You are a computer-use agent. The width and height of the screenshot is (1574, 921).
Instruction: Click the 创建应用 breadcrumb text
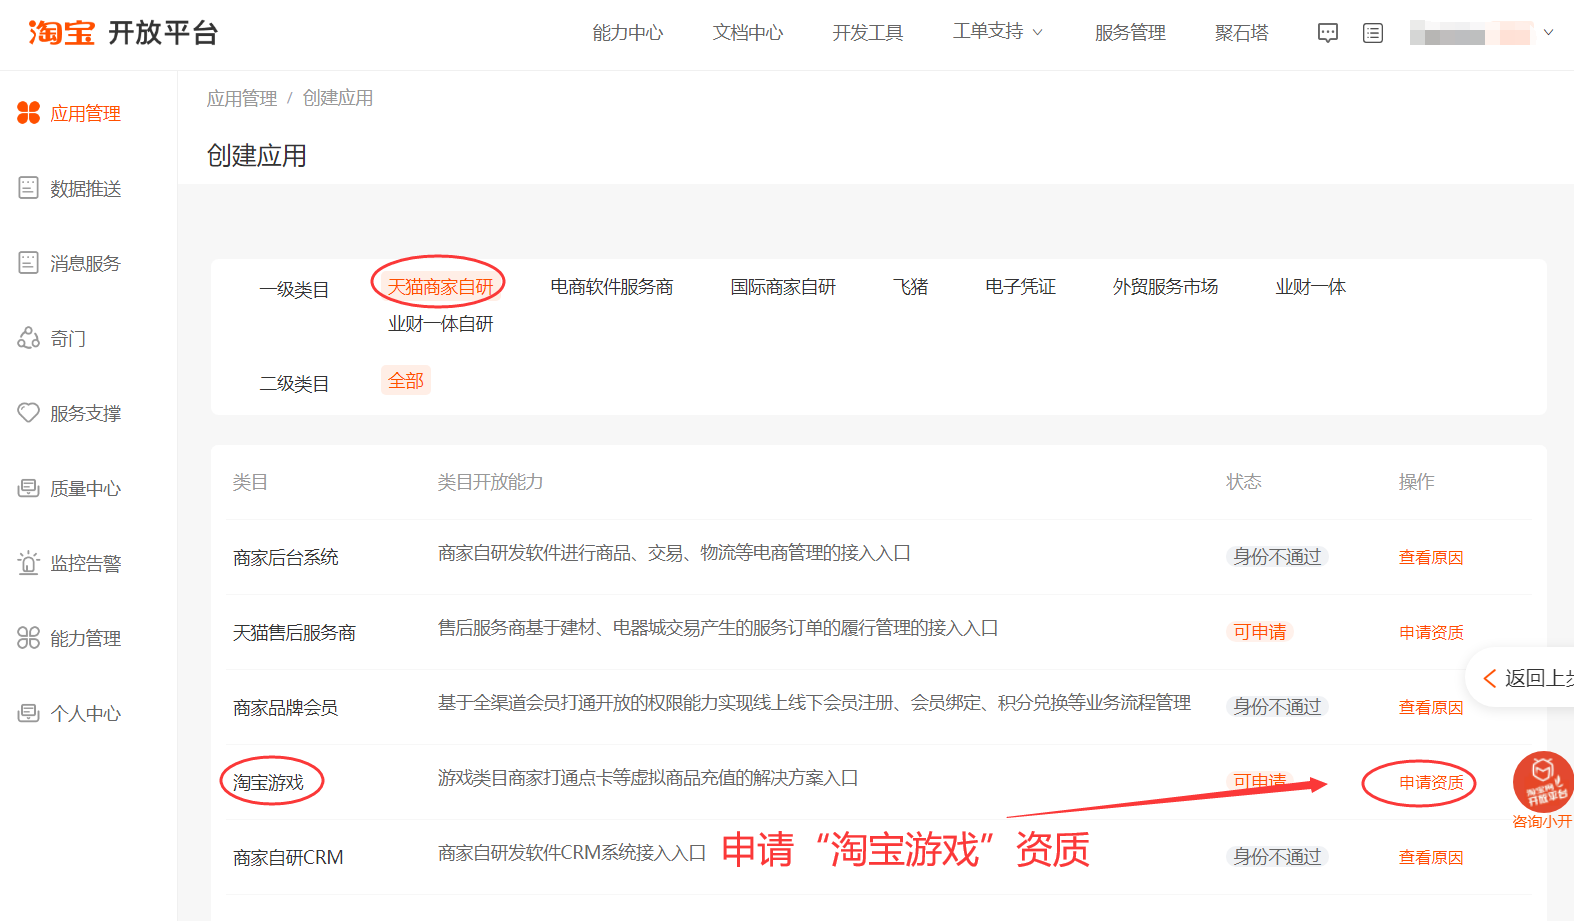click(338, 98)
